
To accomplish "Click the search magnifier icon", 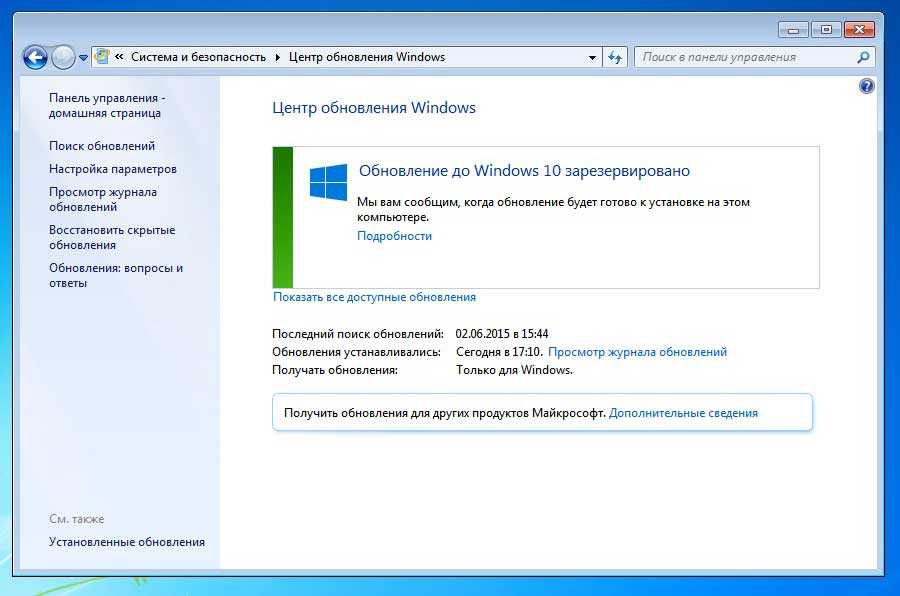I will (x=864, y=57).
